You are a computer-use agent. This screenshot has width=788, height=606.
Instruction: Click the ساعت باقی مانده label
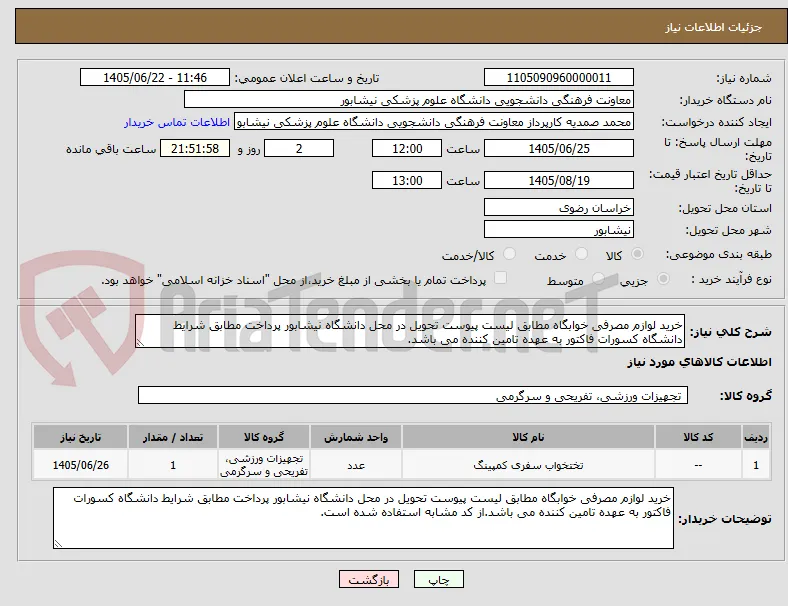[x=111, y=149]
